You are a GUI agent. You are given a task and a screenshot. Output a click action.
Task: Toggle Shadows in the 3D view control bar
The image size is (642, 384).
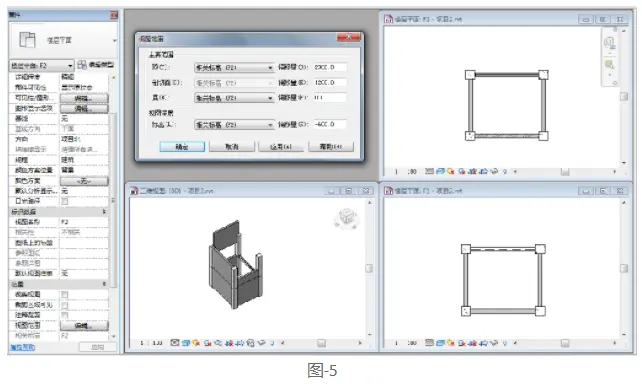pyautogui.click(x=208, y=343)
